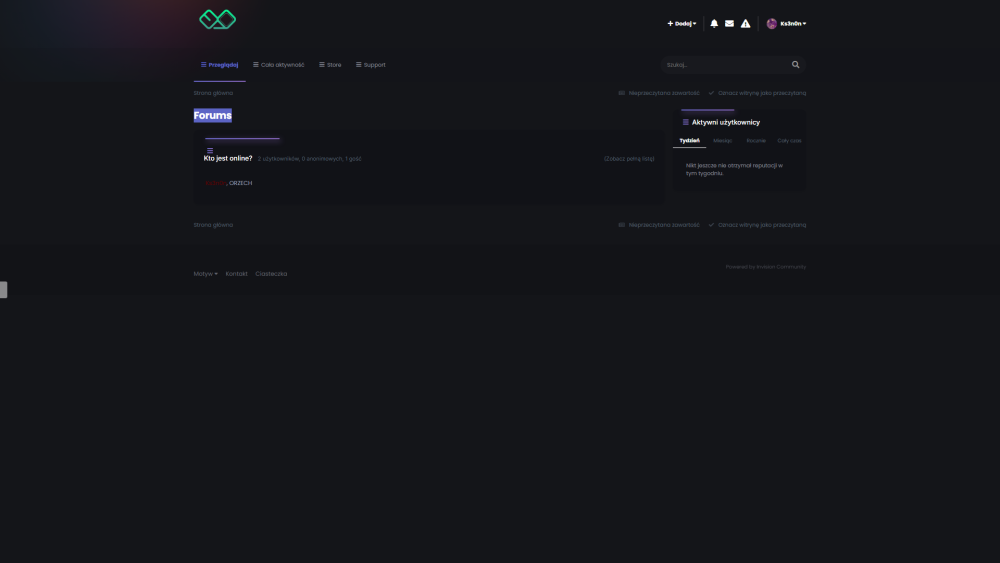Click into the Szukaj search field

[x=726, y=64]
